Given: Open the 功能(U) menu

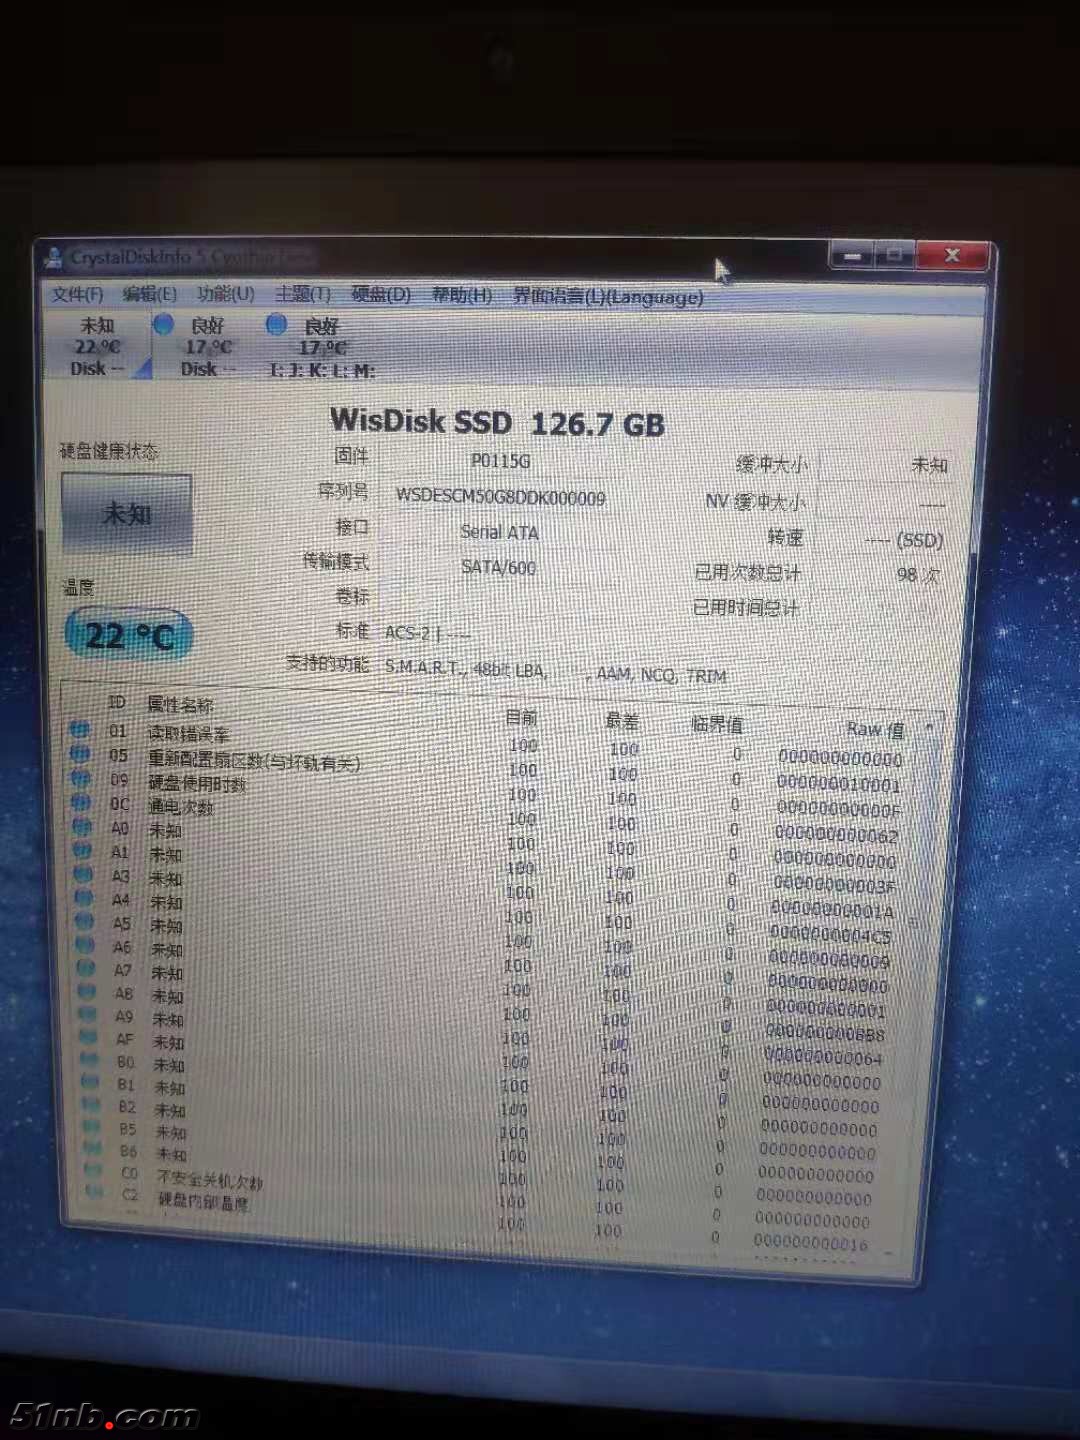Looking at the screenshot, I should (224, 294).
